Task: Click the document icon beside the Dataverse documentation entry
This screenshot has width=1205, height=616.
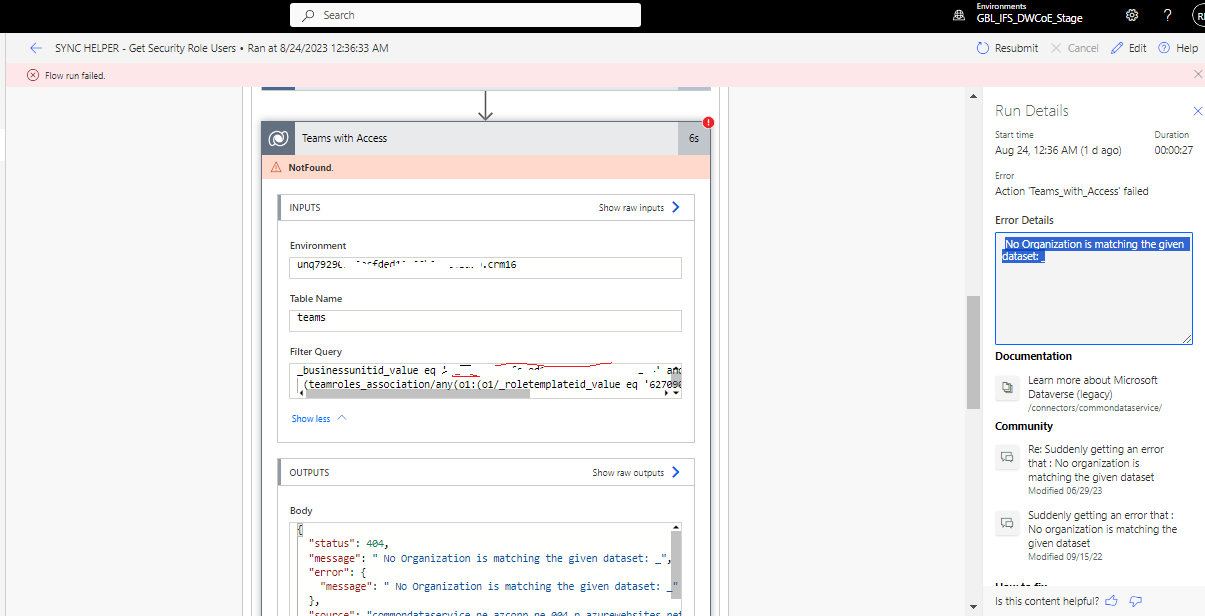Action: click(x=1007, y=388)
